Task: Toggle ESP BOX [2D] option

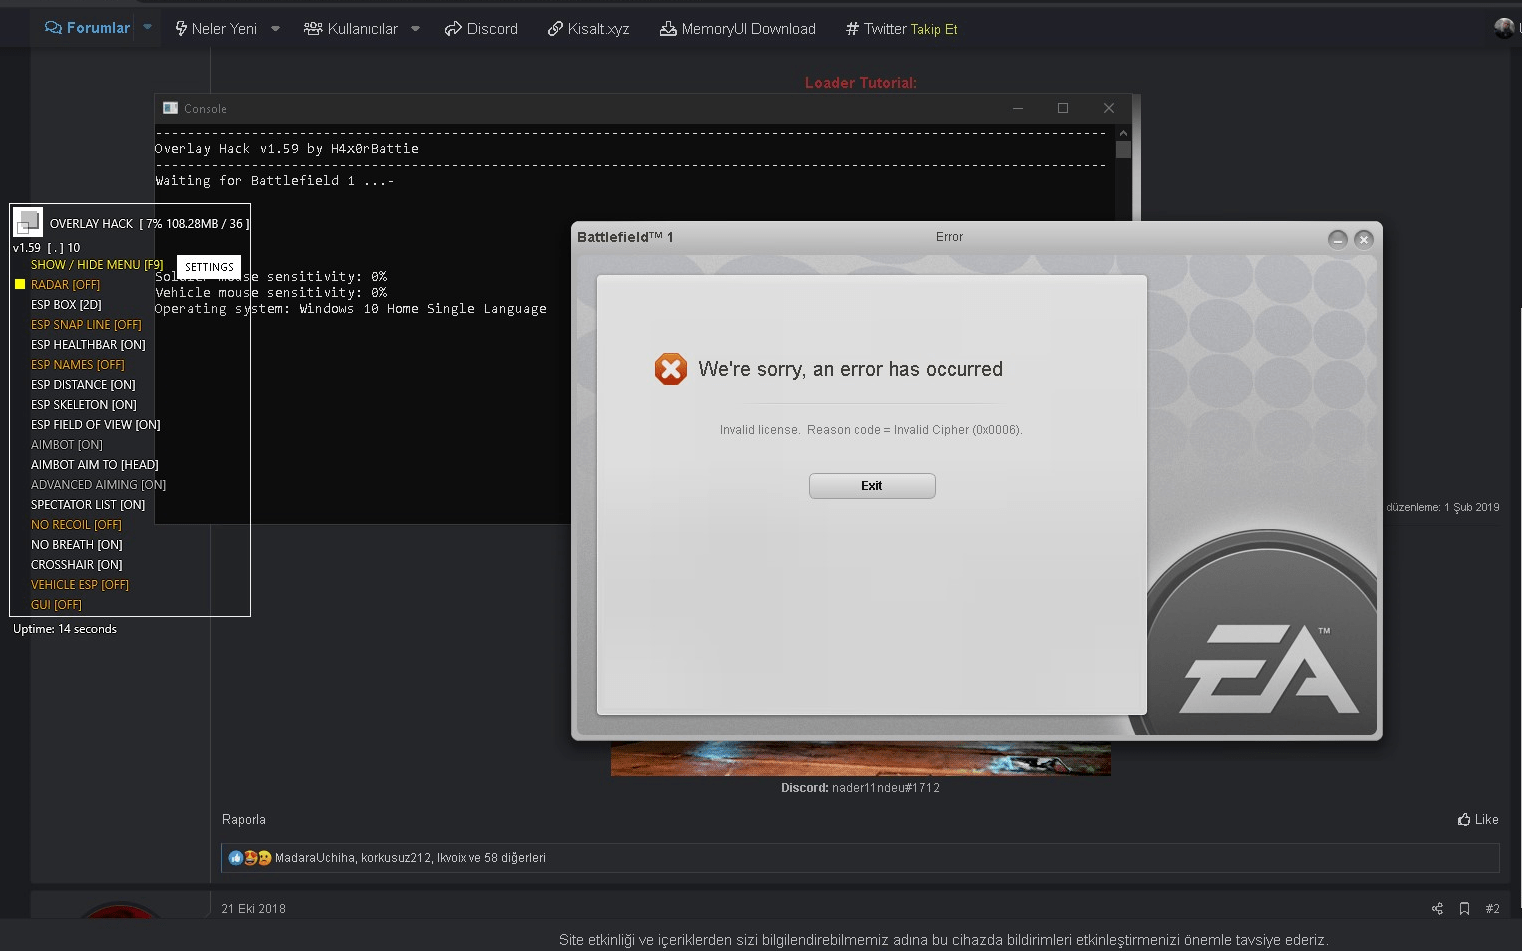Action: click(x=66, y=305)
